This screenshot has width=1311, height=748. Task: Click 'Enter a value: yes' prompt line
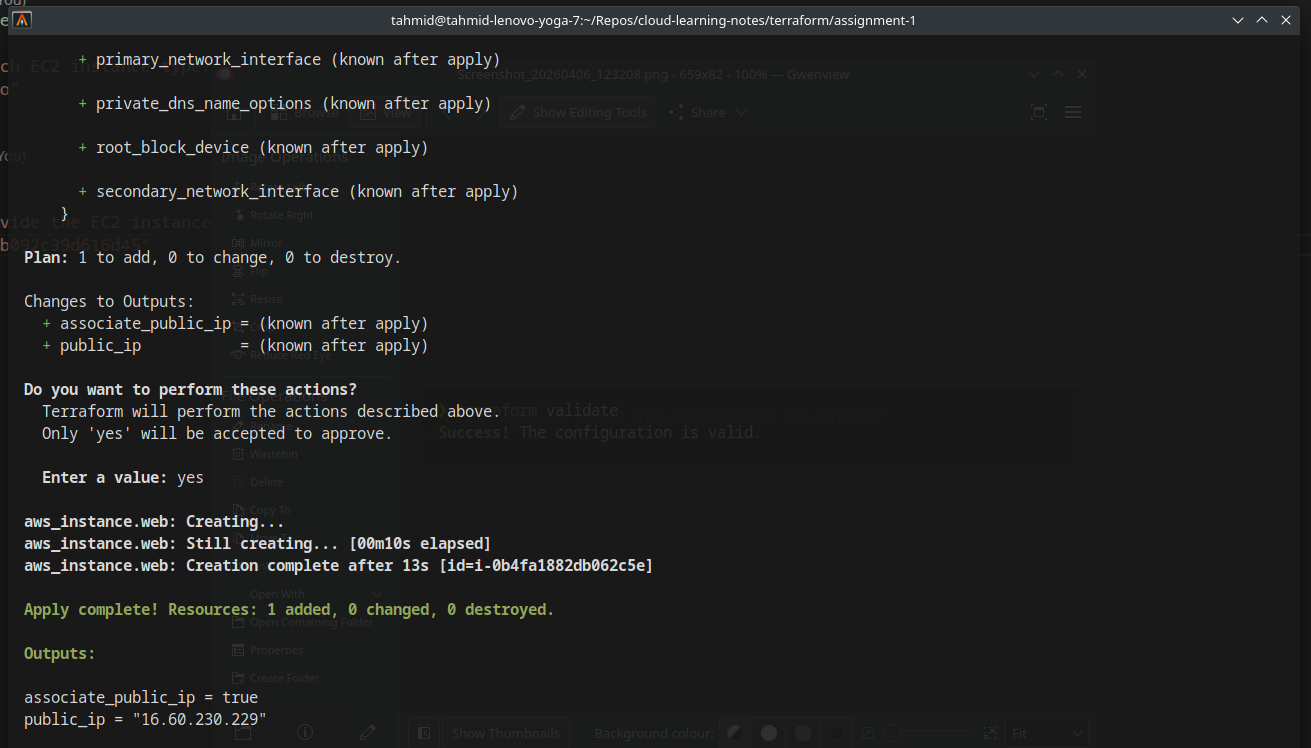coord(123,478)
